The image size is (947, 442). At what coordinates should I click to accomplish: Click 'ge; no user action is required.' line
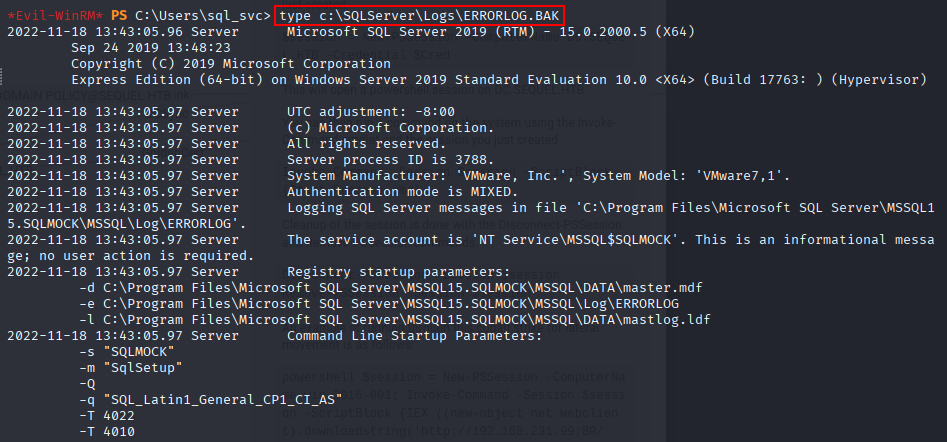click(x=131, y=256)
